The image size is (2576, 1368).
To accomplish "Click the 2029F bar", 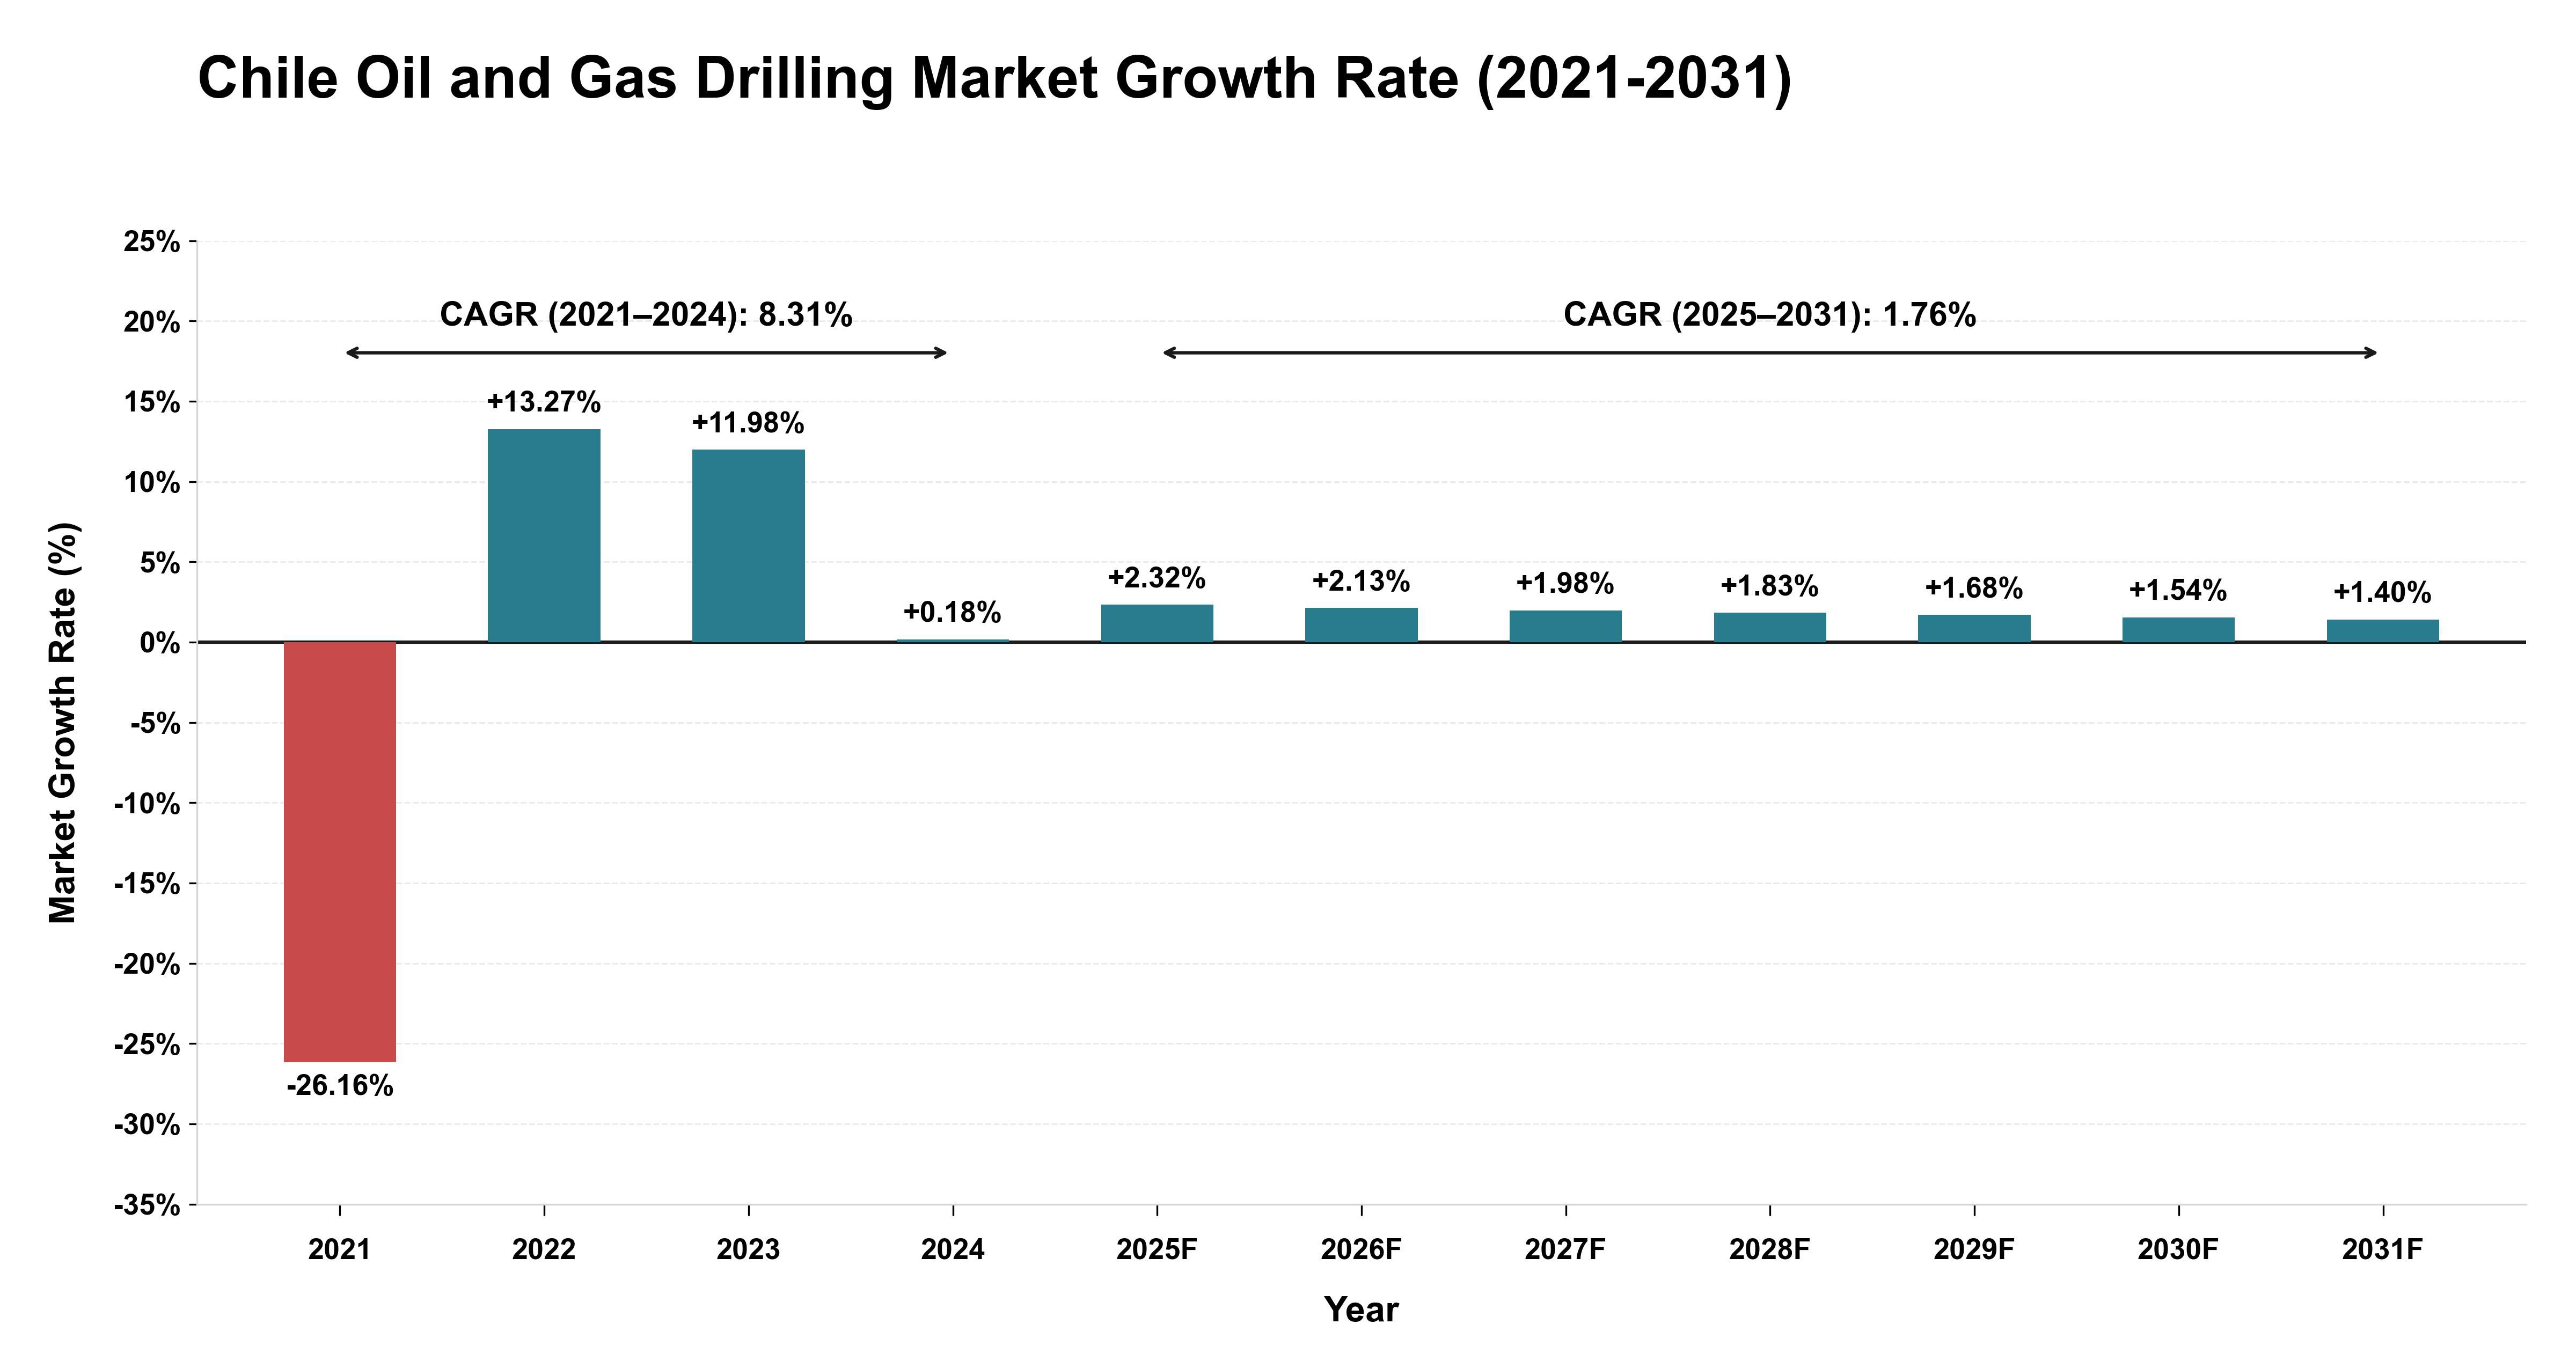I will [1974, 628].
